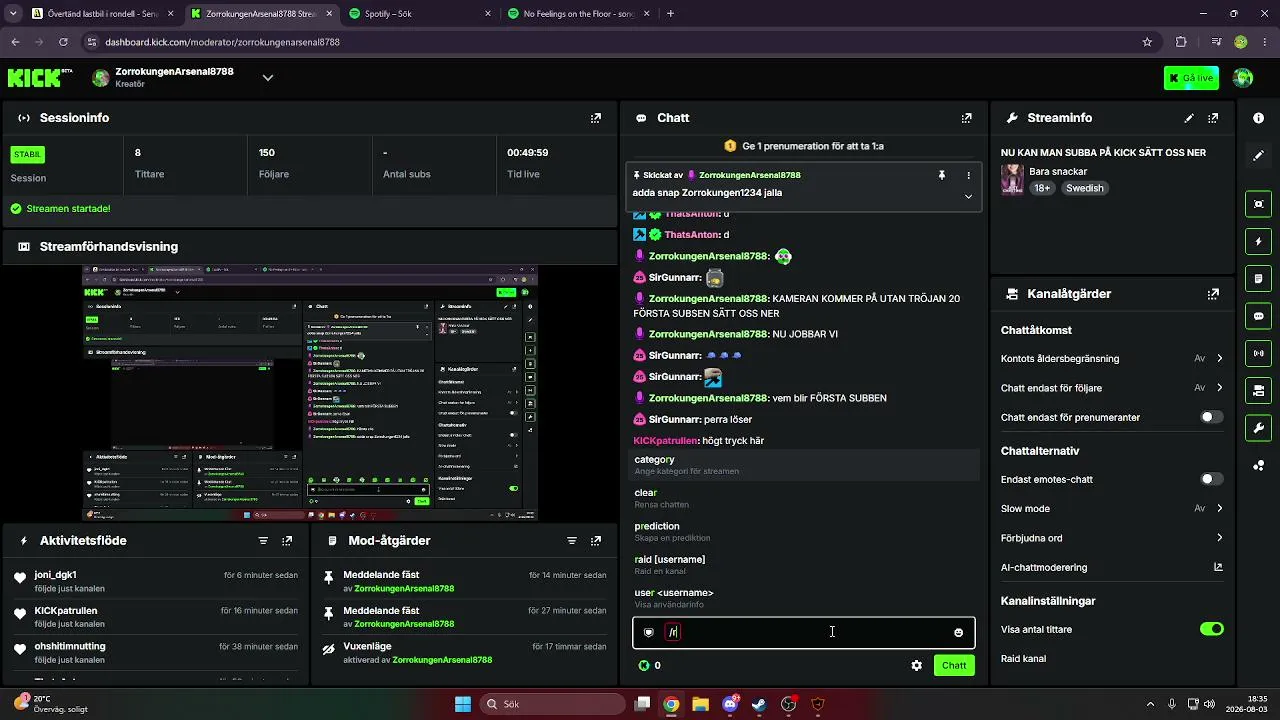Send message with the Chatt button

tap(954, 665)
